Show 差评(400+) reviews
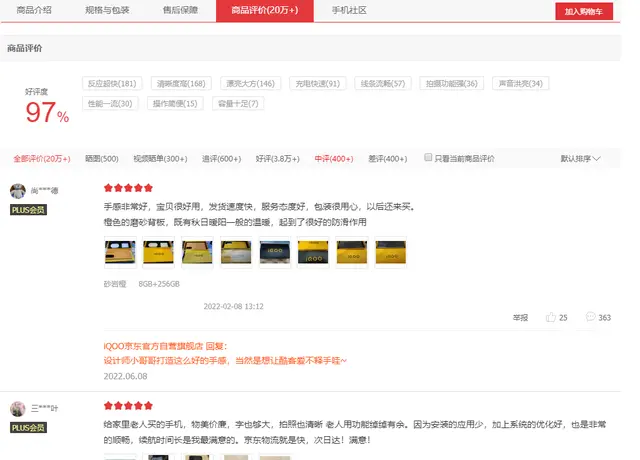The image size is (640, 460). (388, 159)
